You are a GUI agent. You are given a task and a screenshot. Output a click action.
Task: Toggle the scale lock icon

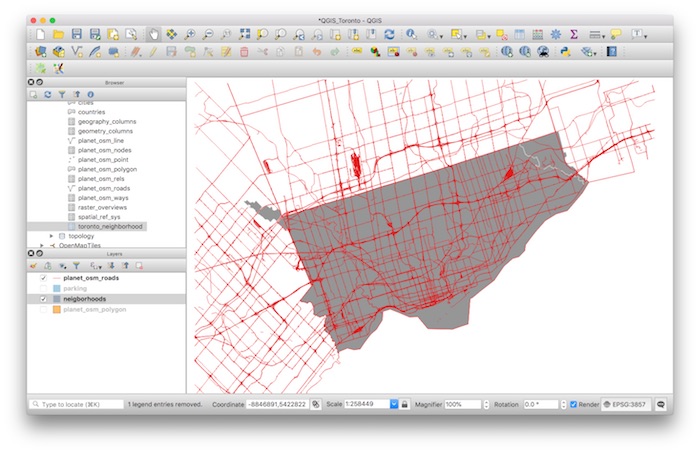pyautogui.click(x=404, y=404)
